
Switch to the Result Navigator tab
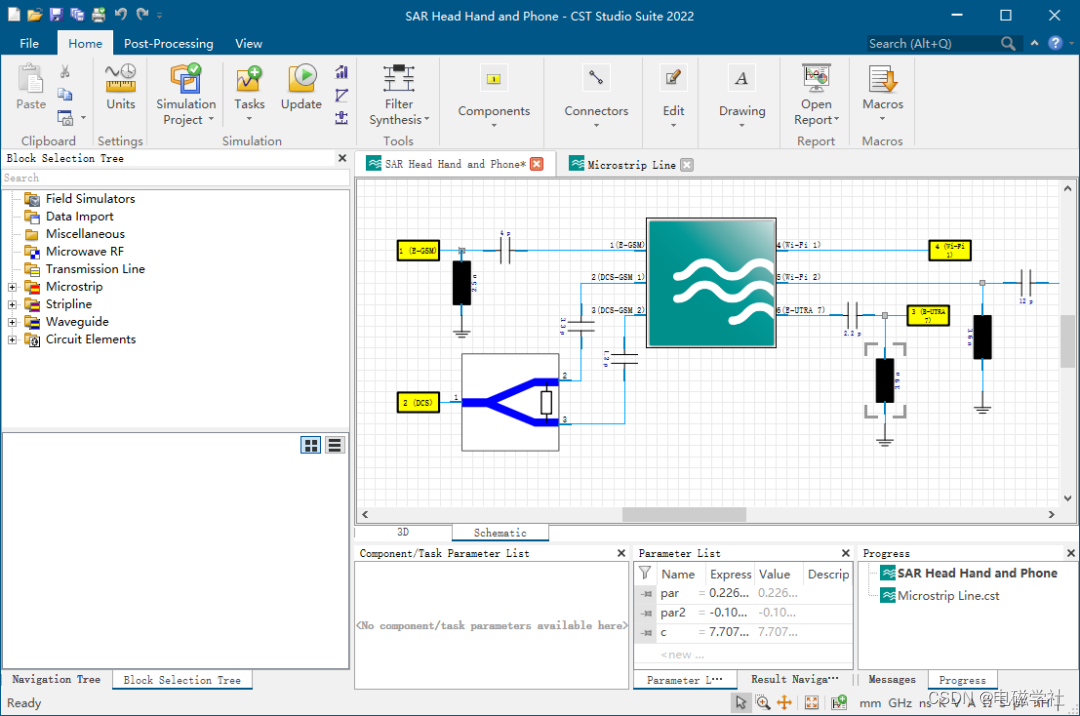coord(794,680)
